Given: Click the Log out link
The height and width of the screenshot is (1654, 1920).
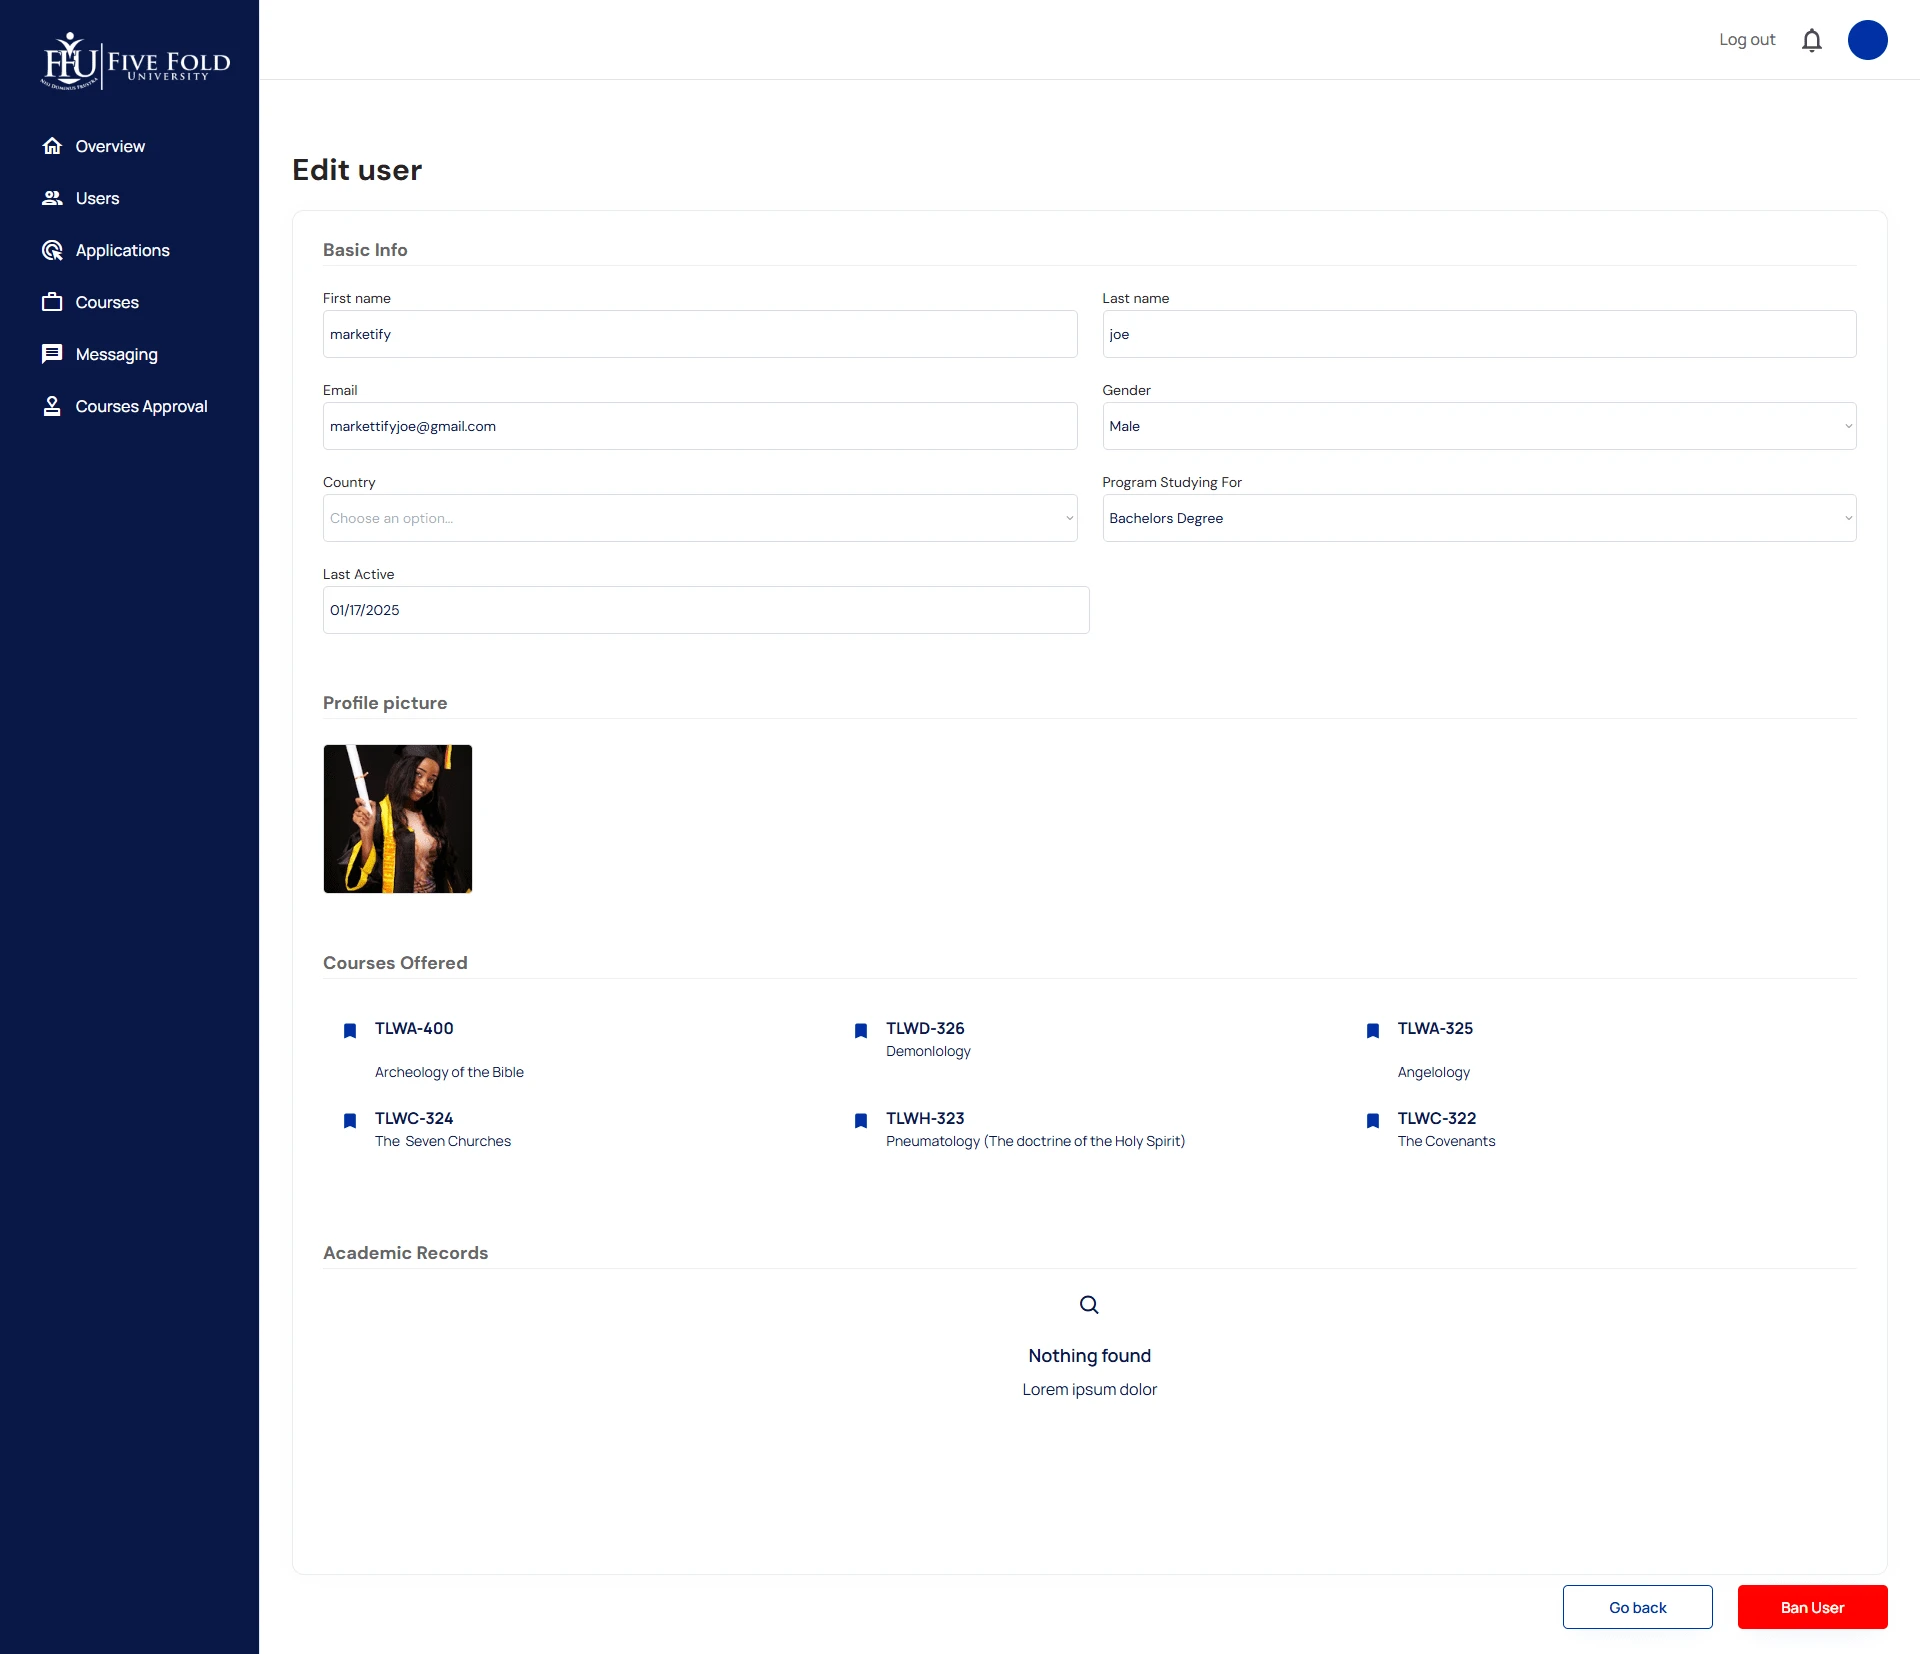Looking at the screenshot, I should tap(1746, 40).
